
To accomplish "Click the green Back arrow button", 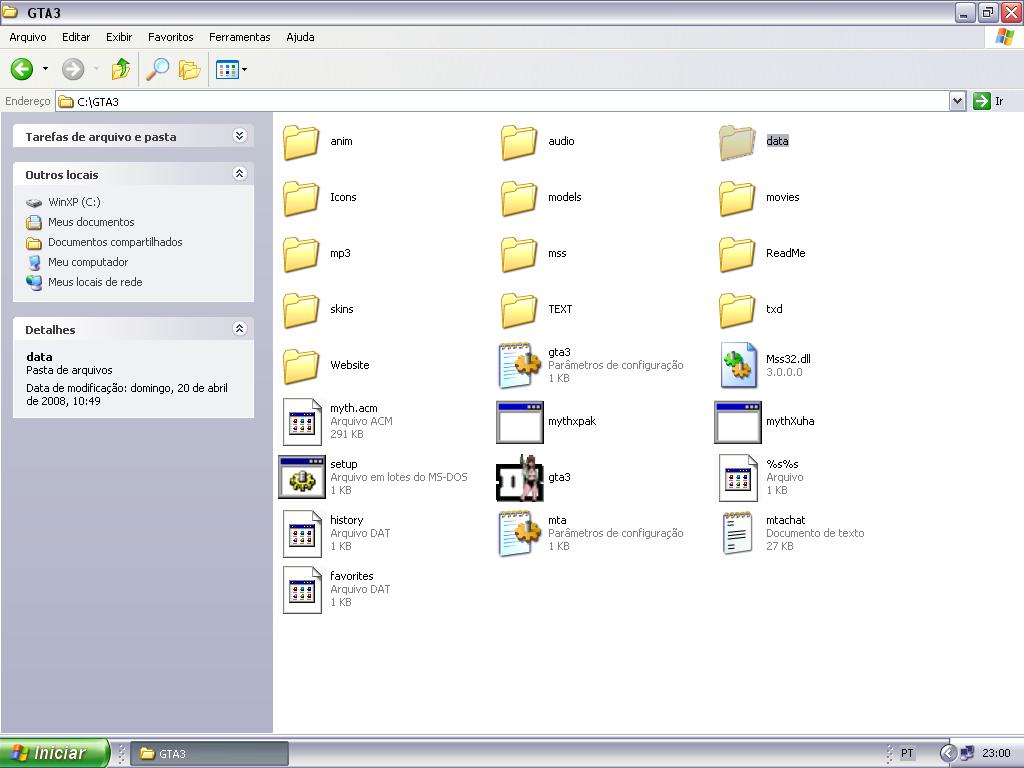I will click(x=22, y=69).
